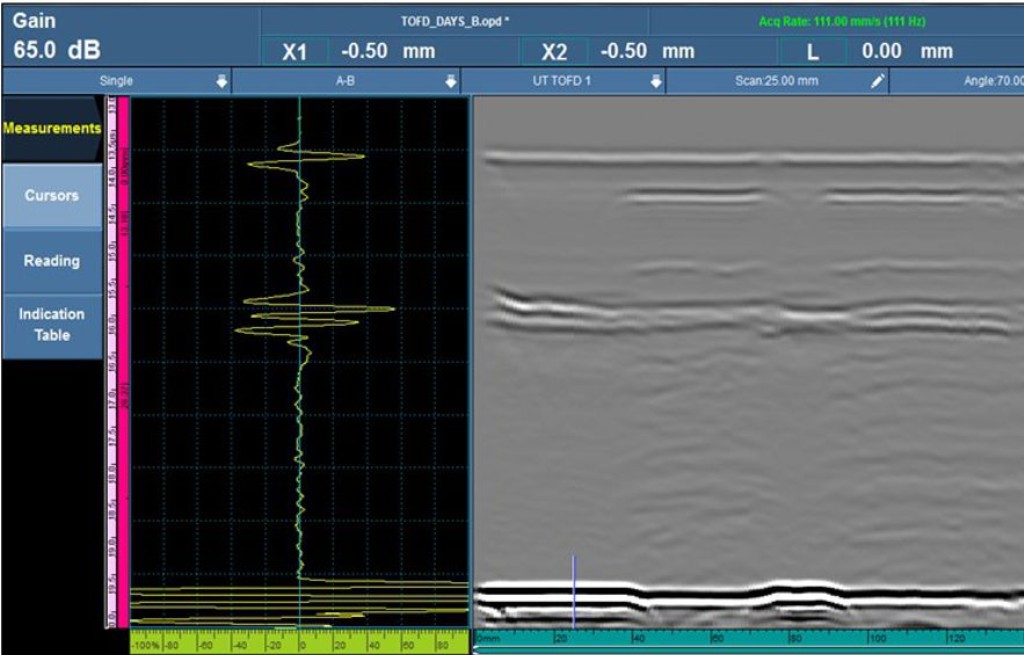The height and width of the screenshot is (655, 1024).
Task: Edit the X1 -0.50 mm value
Action: click(x=388, y=51)
